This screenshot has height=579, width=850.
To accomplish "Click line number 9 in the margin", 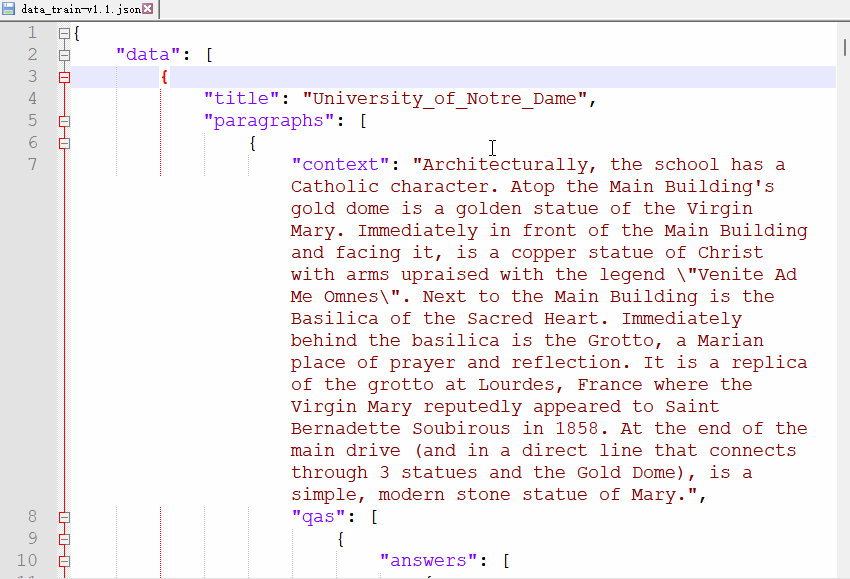I will coord(33,538).
